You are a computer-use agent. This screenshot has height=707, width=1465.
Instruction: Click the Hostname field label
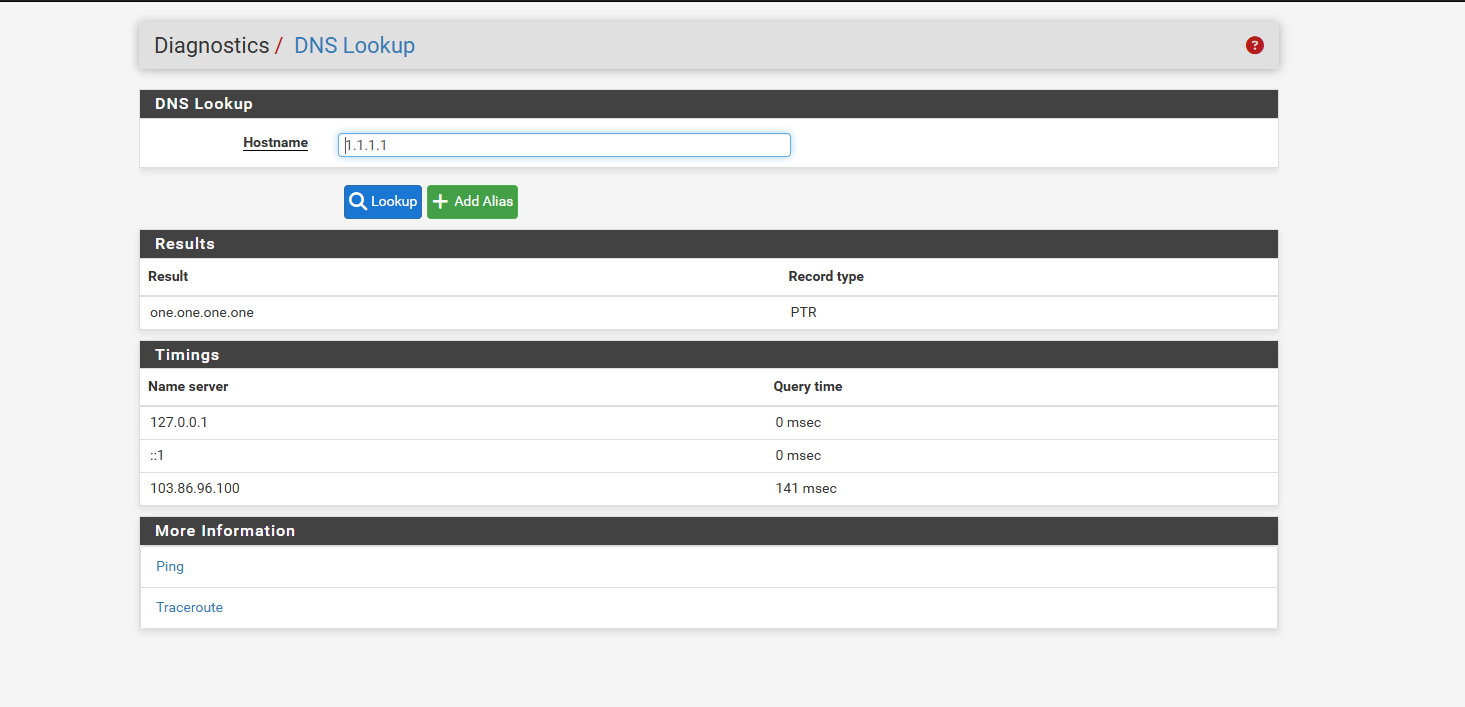click(275, 143)
